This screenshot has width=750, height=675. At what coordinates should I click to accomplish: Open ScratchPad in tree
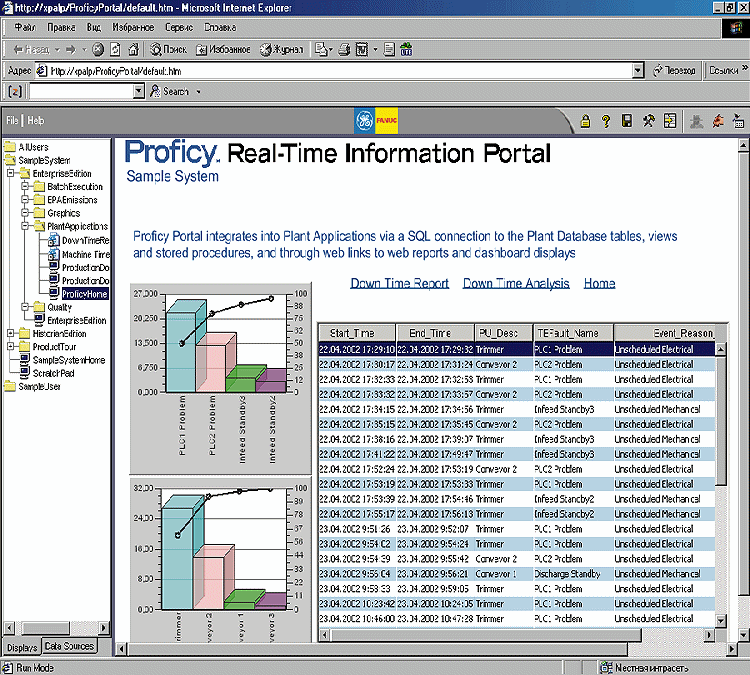click(x=54, y=373)
